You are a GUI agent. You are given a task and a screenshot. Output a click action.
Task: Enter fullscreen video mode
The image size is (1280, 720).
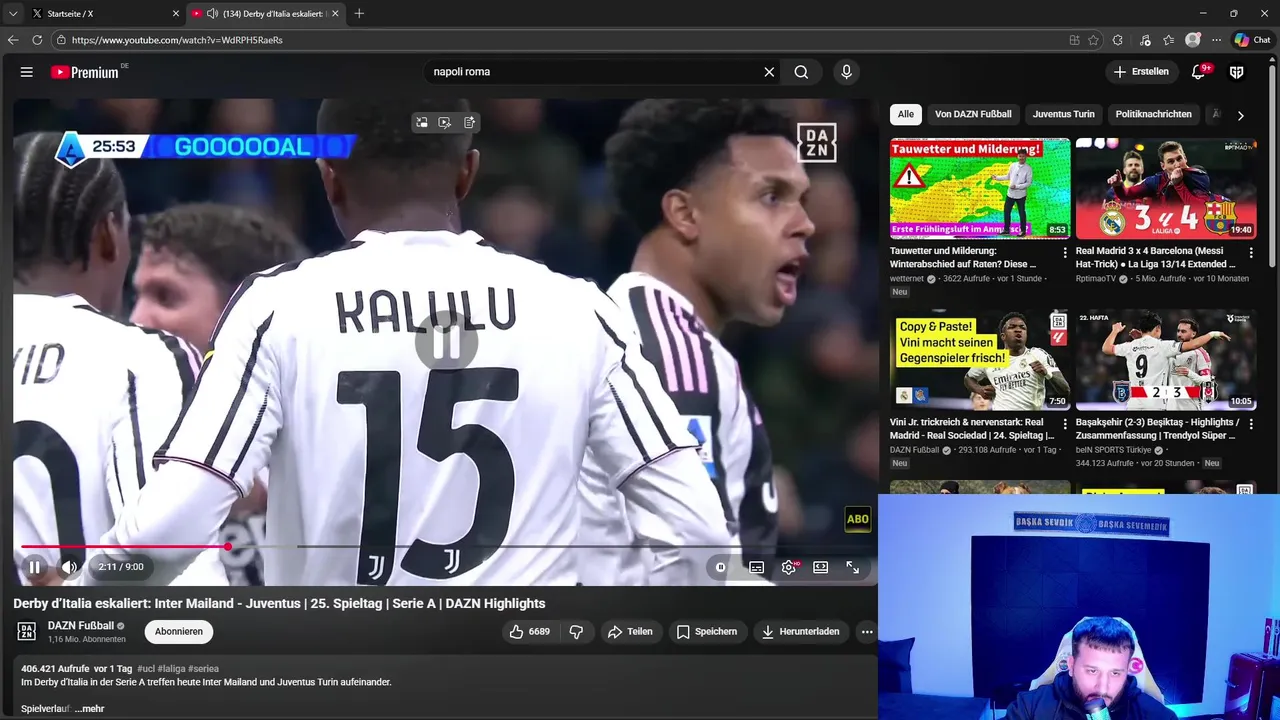(853, 567)
